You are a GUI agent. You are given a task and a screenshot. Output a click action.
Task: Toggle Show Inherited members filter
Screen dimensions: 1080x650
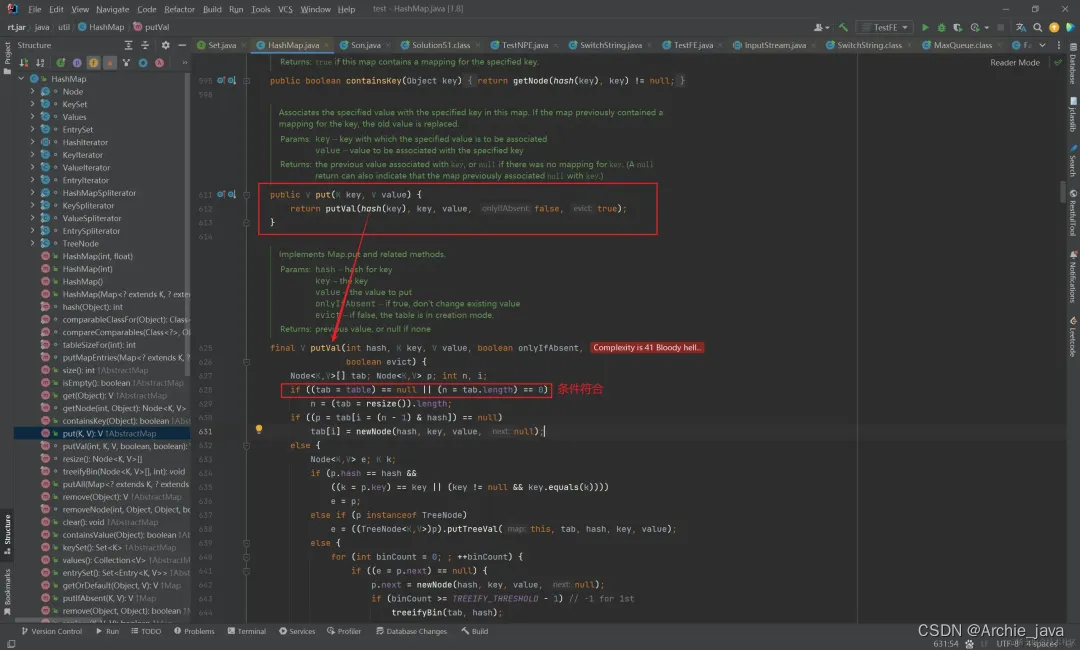coord(61,63)
